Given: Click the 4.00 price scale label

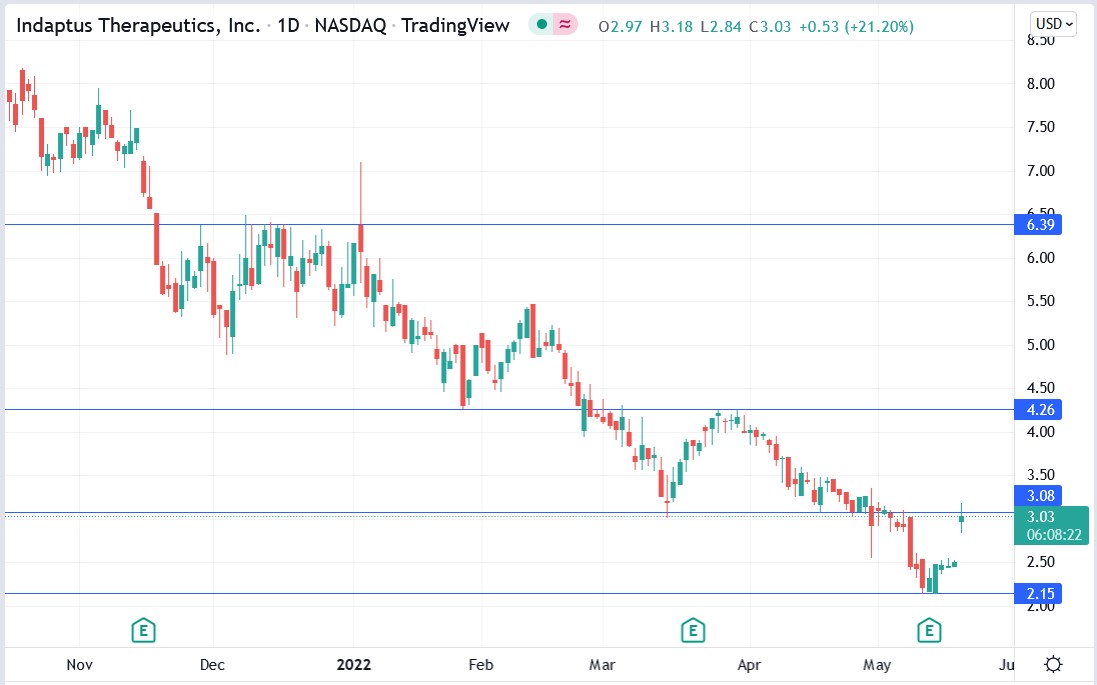Looking at the screenshot, I should tap(1040, 432).
